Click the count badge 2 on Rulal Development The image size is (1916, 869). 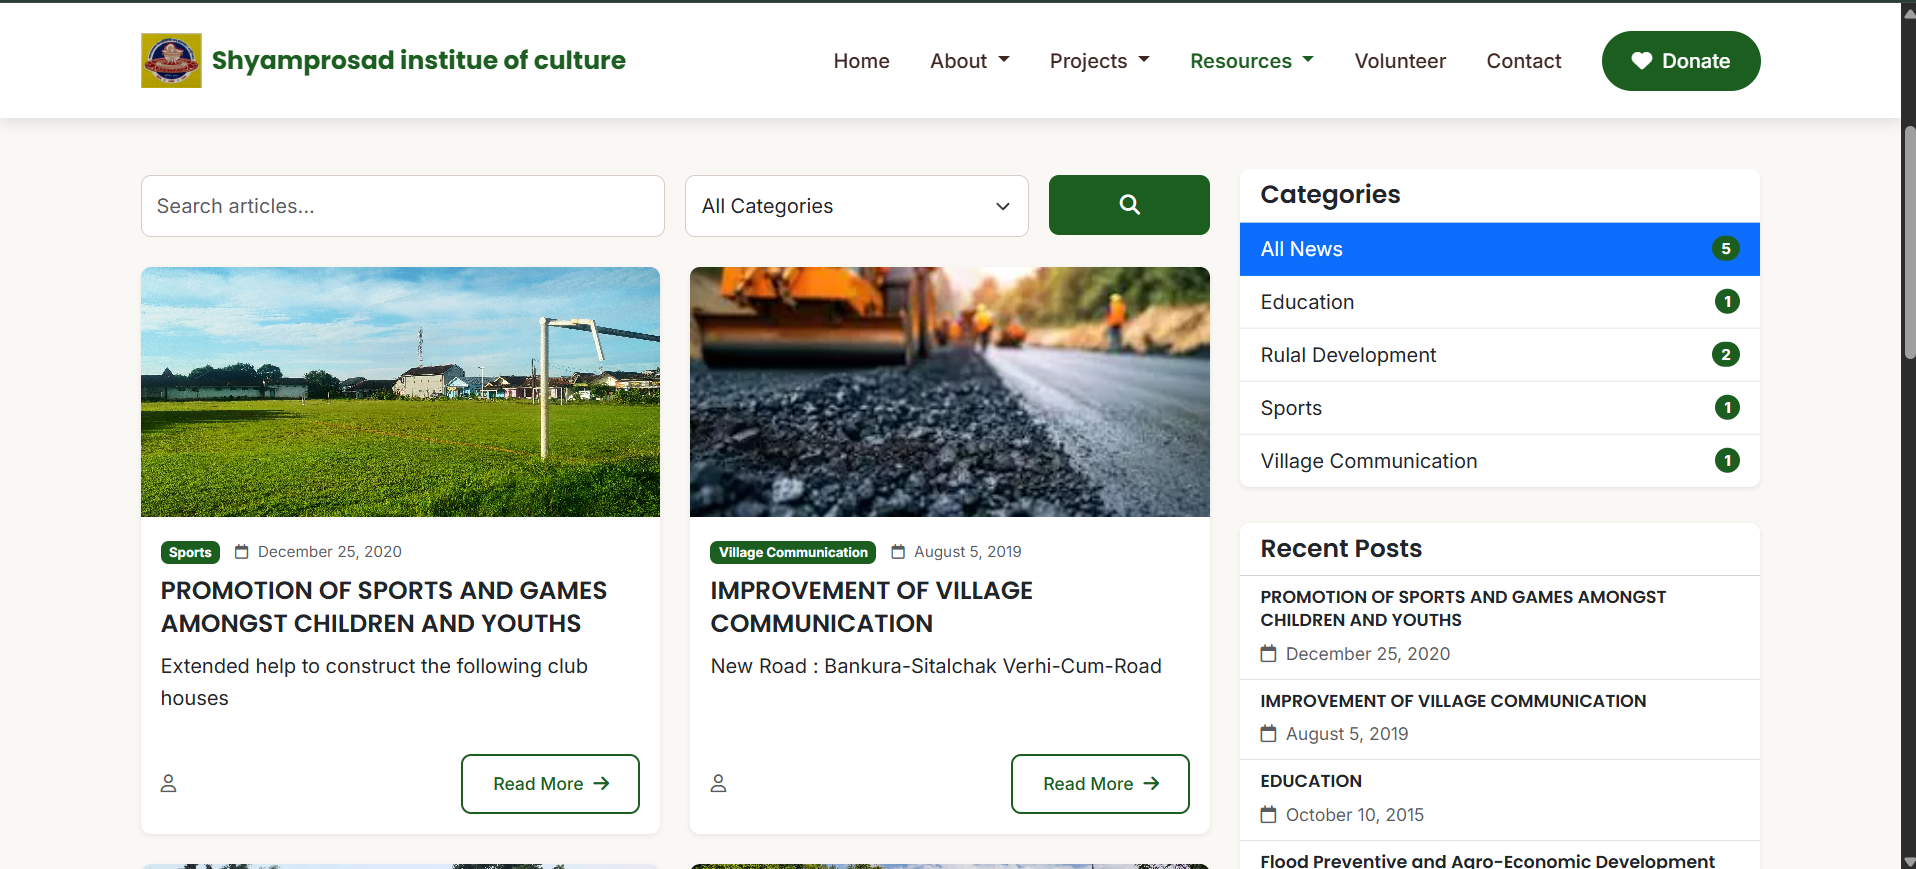pyautogui.click(x=1726, y=355)
